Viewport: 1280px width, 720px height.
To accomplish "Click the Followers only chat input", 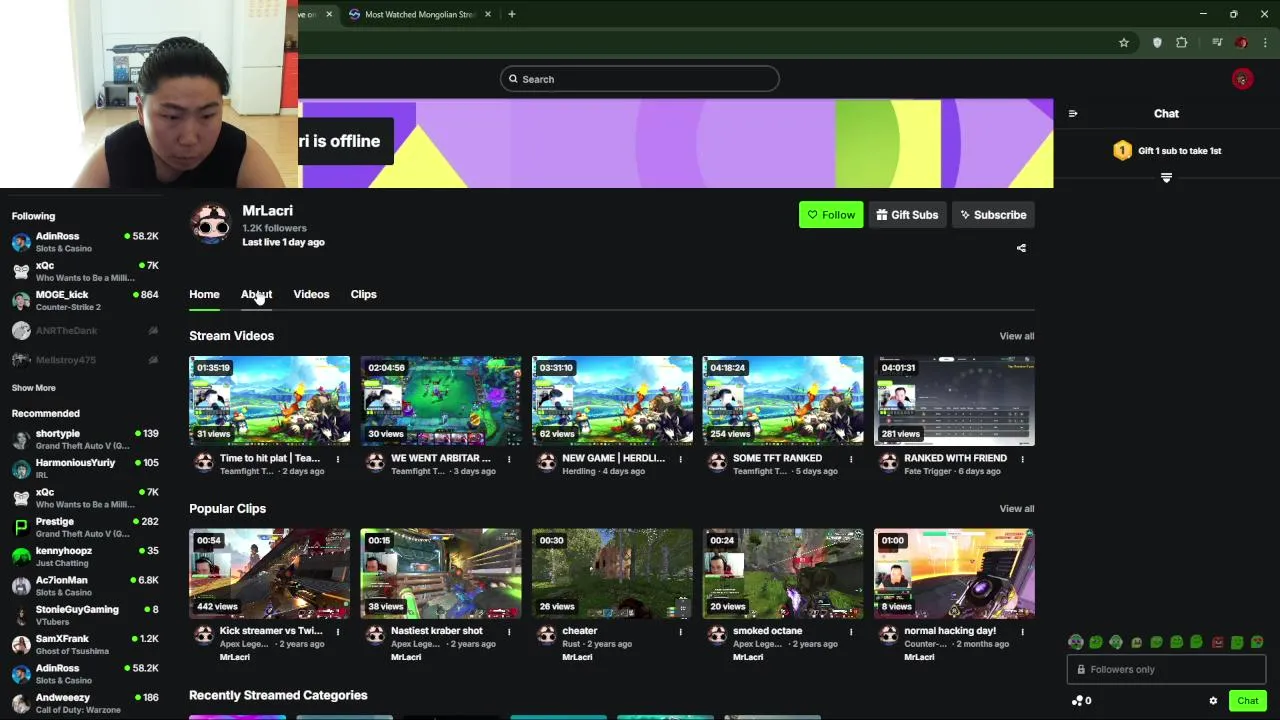I will 1166,670.
